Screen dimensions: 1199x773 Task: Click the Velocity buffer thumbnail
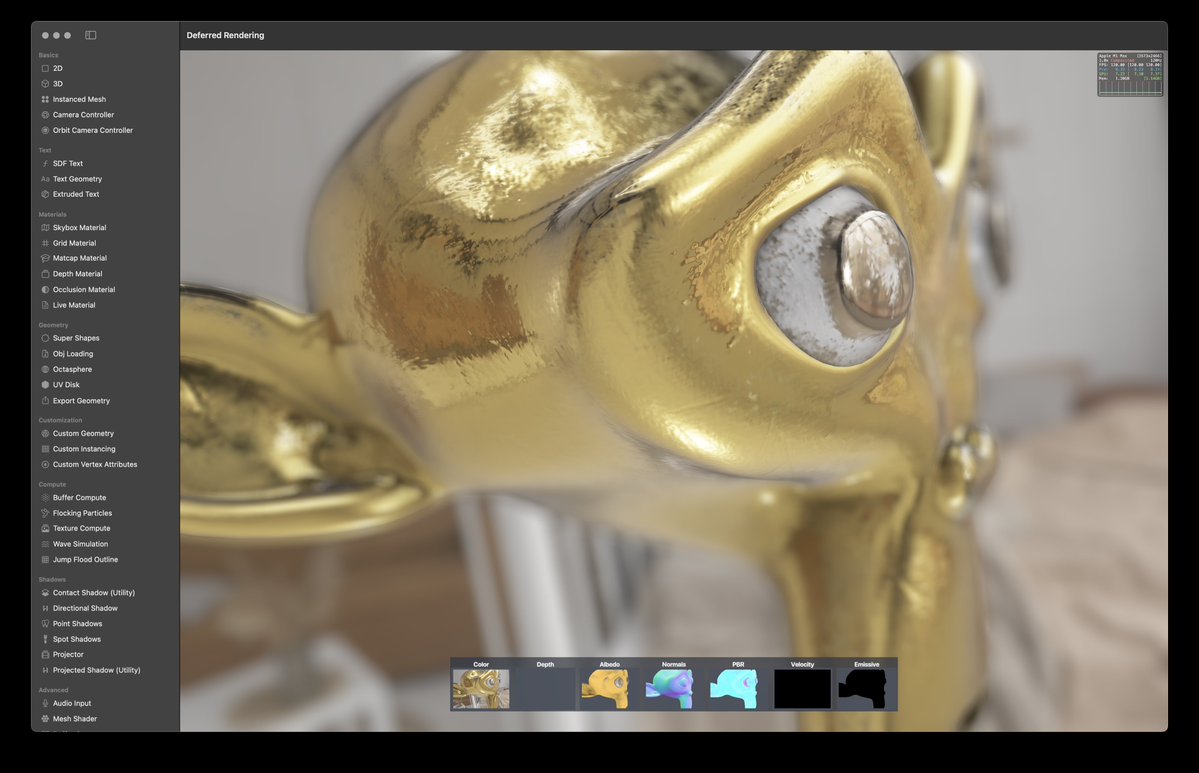801,686
